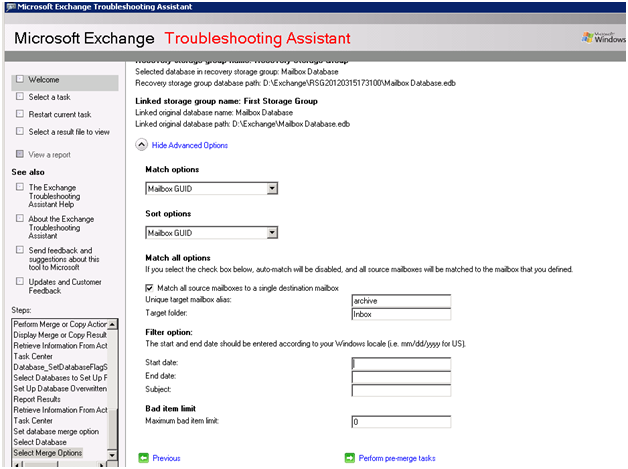Image resolution: width=628 pixels, height=469 pixels.
Task: Click Perform pre-merge tasks link
Action: click(397, 458)
